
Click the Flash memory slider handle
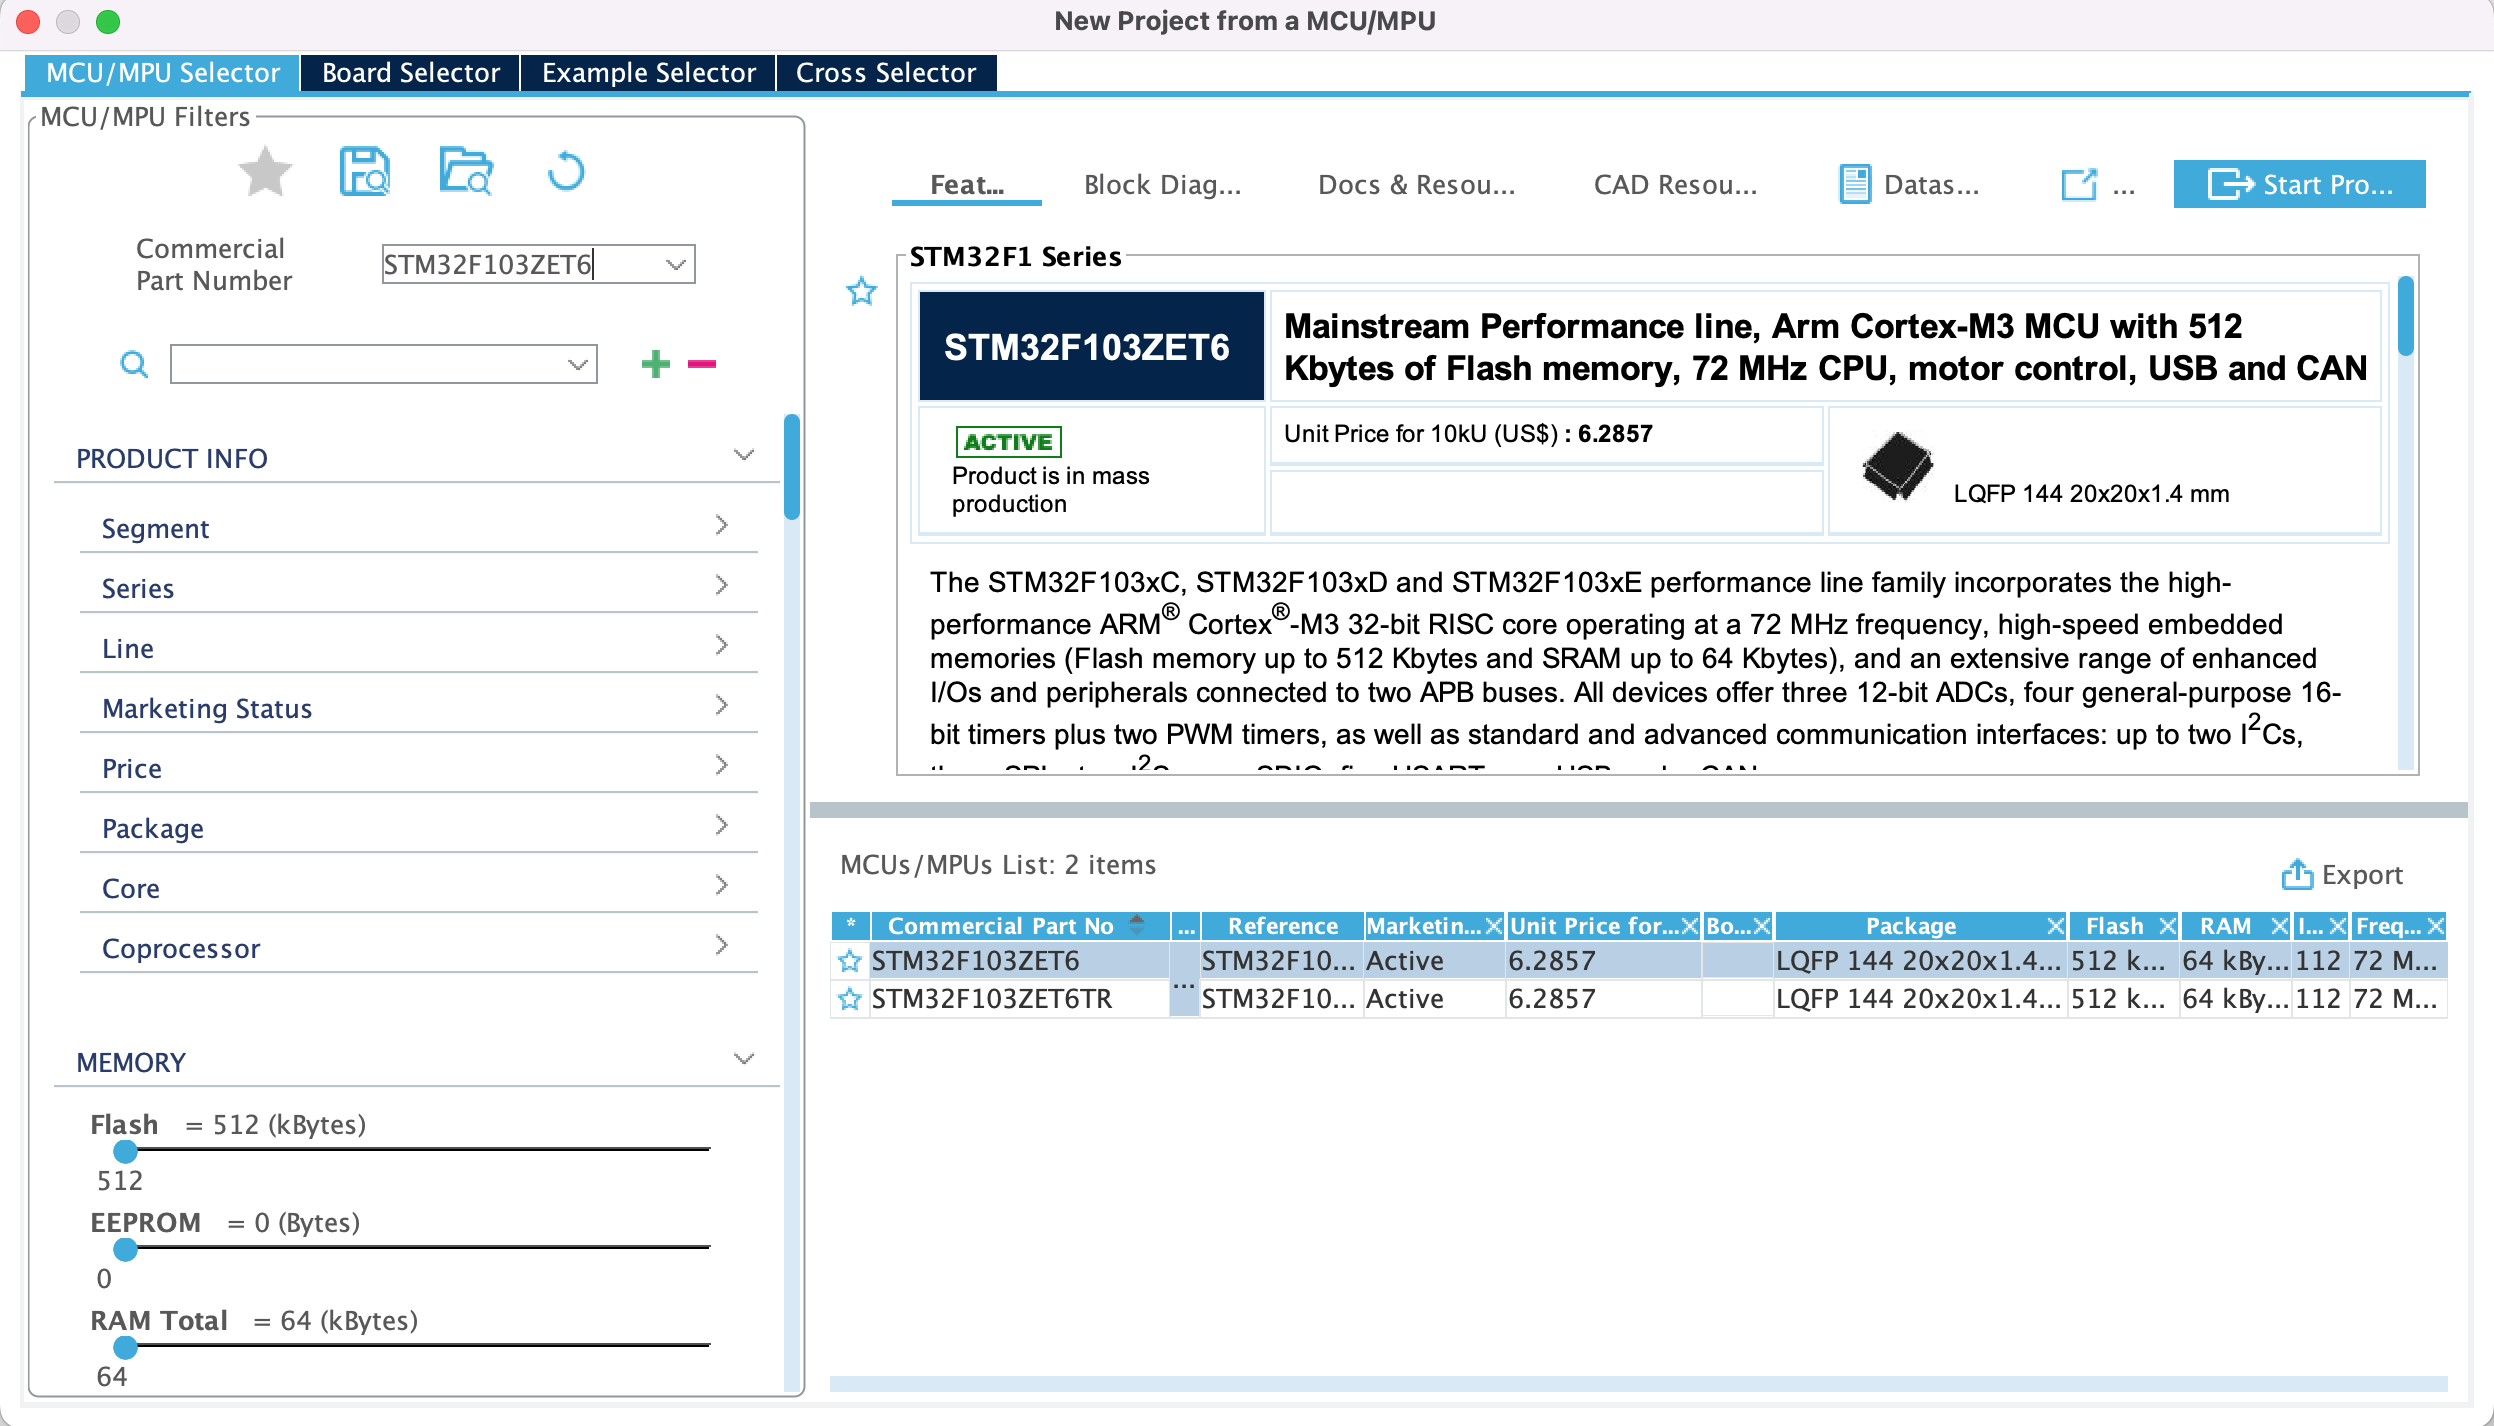pyautogui.click(x=125, y=1151)
